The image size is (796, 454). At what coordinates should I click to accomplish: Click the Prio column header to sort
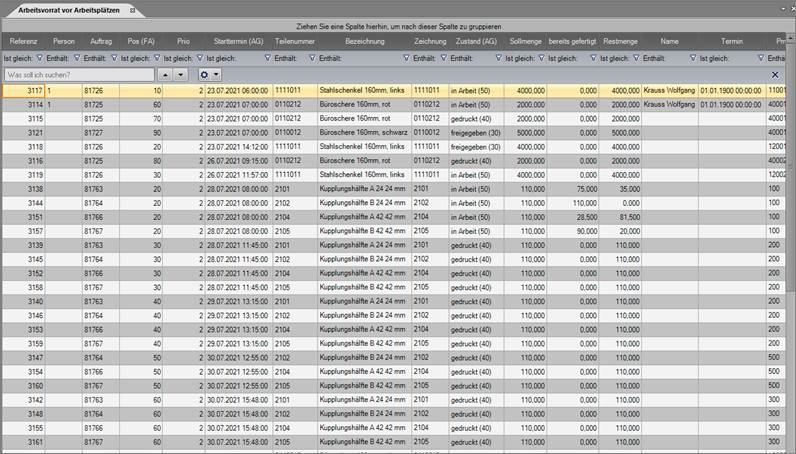pyautogui.click(x=183, y=42)
